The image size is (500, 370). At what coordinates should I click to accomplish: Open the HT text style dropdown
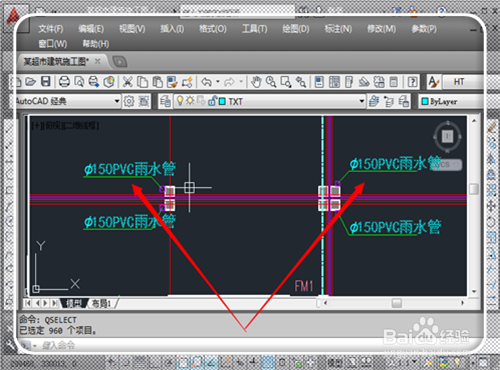point(463,82)
